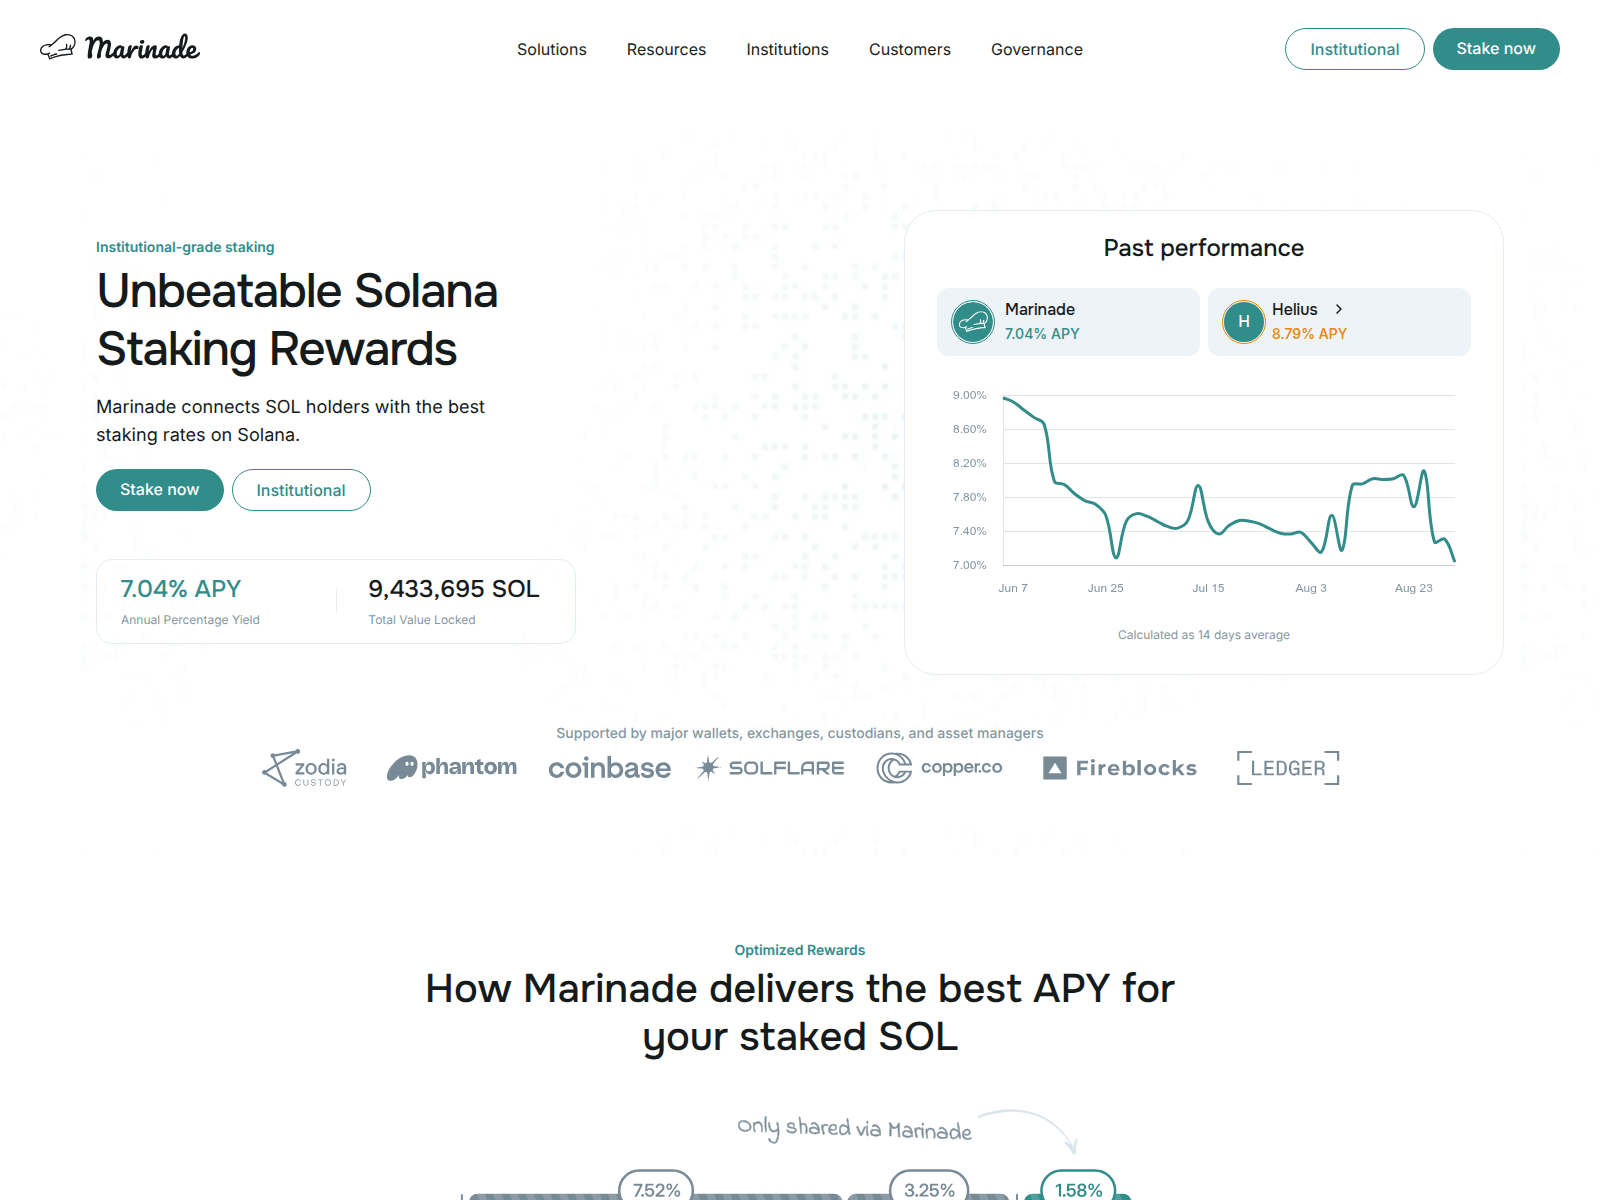This screenshot has height=1200, width=1600.
Task: Click the Marinade chef hat logo
Action: 57,47
